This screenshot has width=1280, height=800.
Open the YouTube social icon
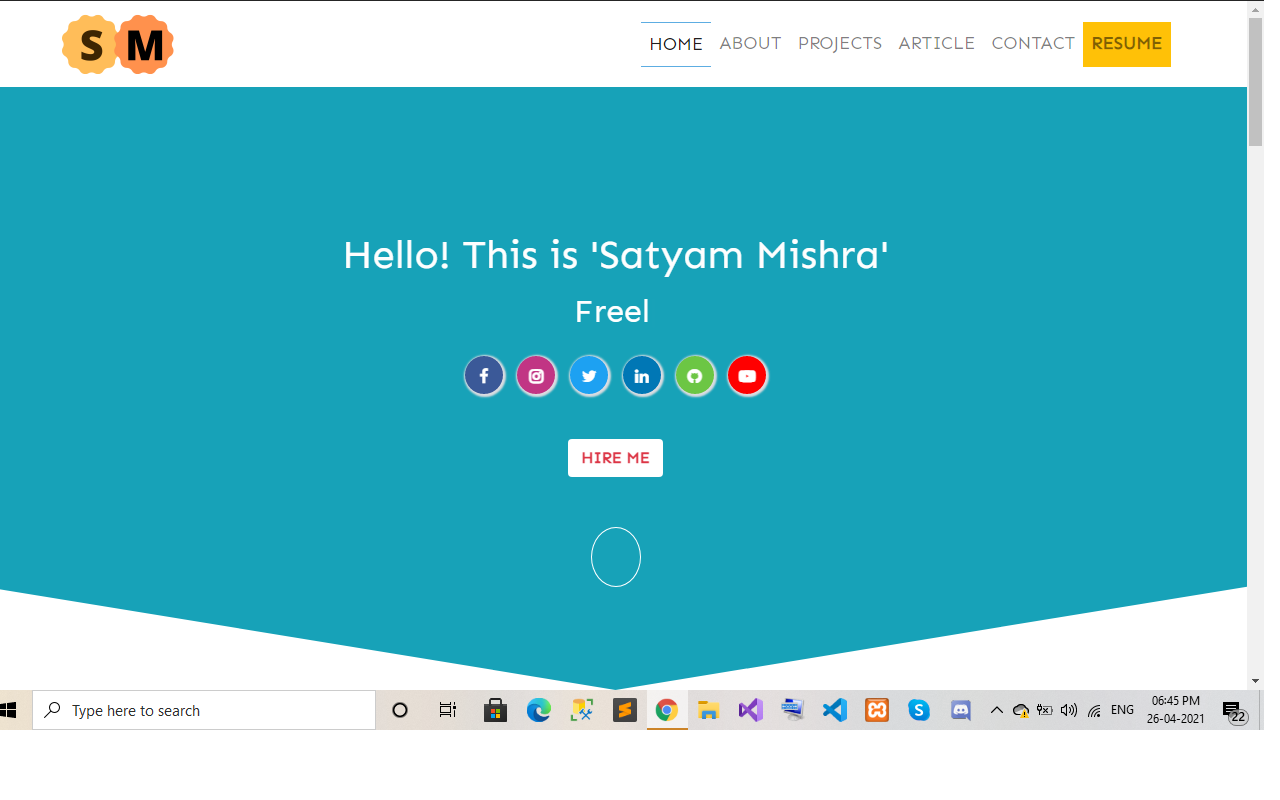[x=747, y=376]
